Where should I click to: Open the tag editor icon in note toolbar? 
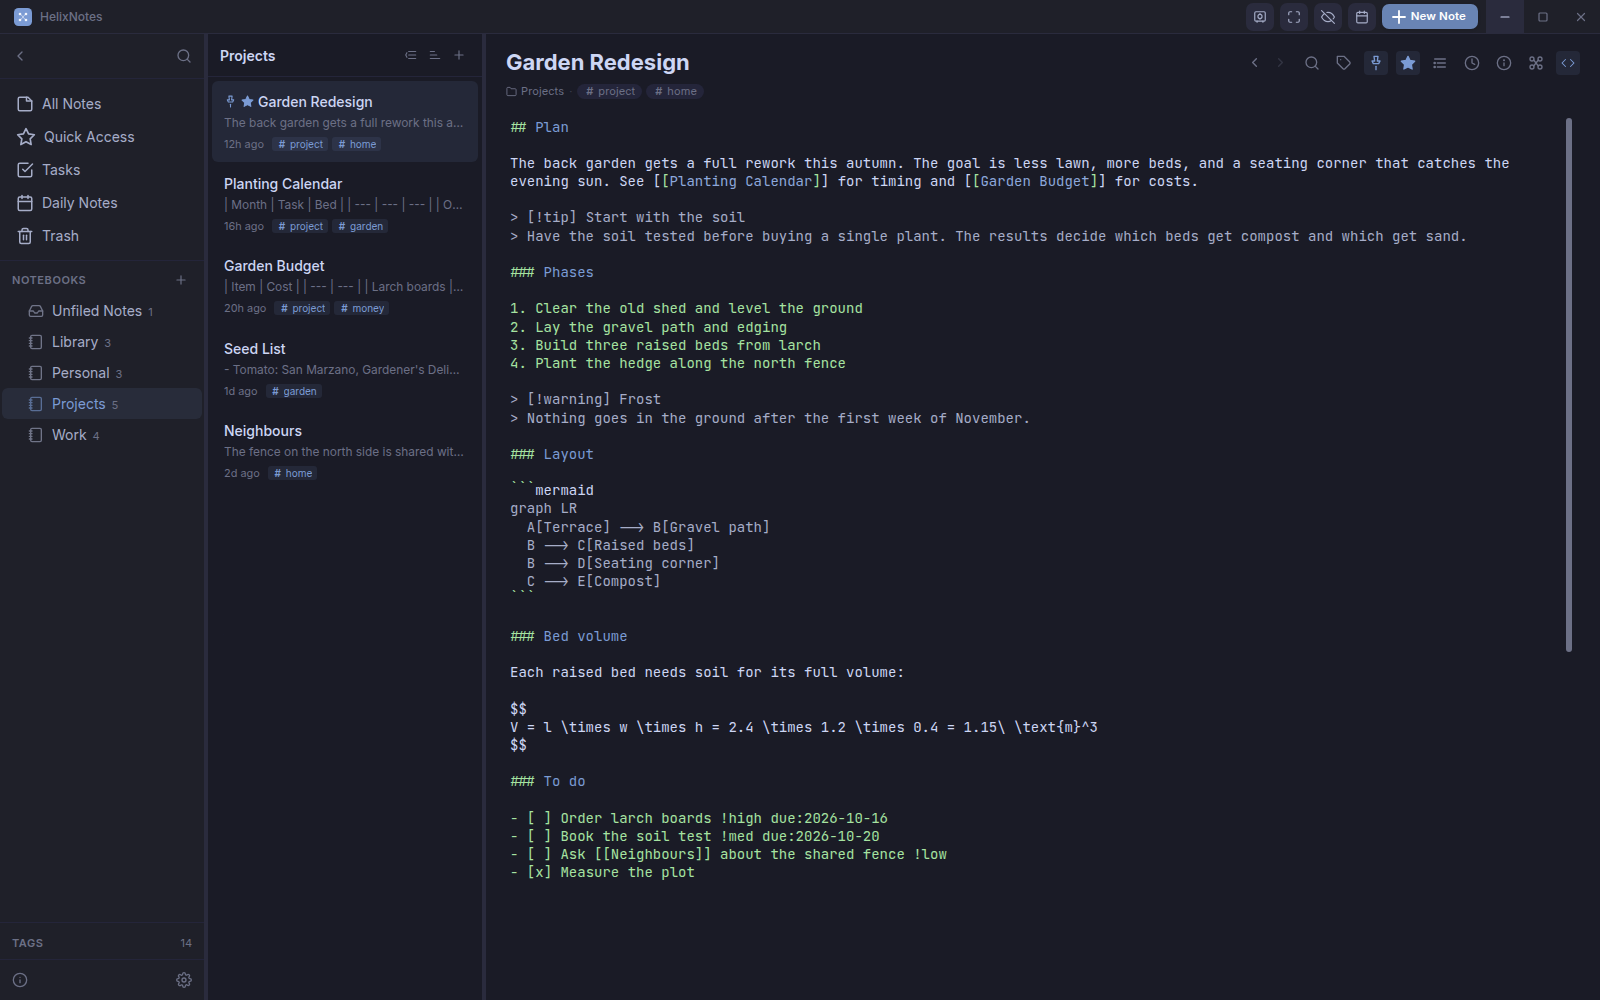(1344, 63)
